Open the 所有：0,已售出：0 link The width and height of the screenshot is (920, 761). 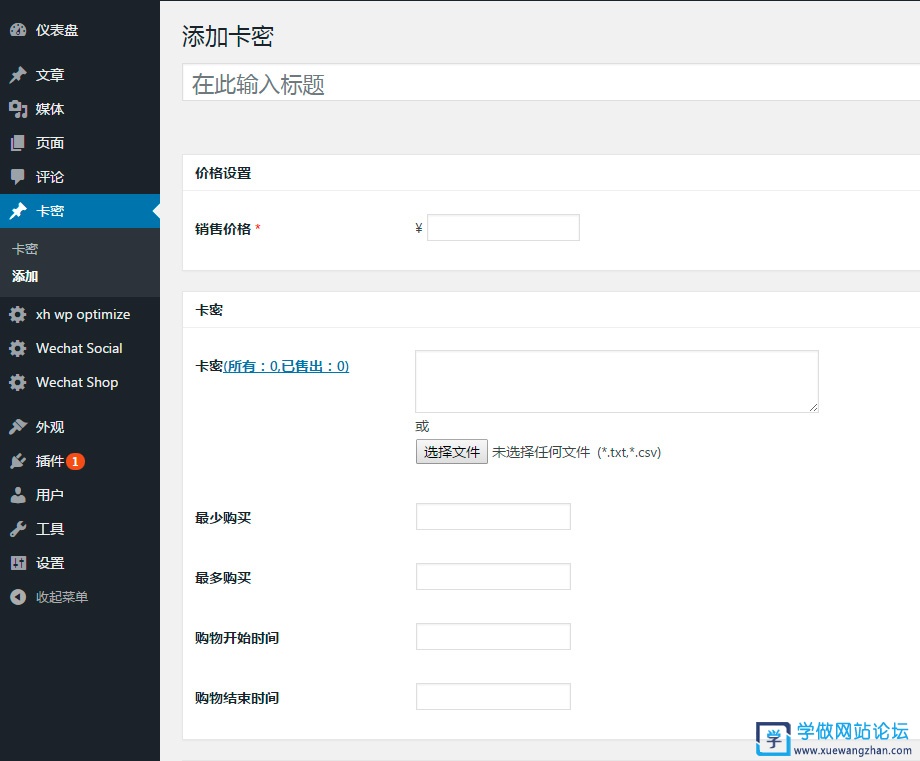point(289,366)
